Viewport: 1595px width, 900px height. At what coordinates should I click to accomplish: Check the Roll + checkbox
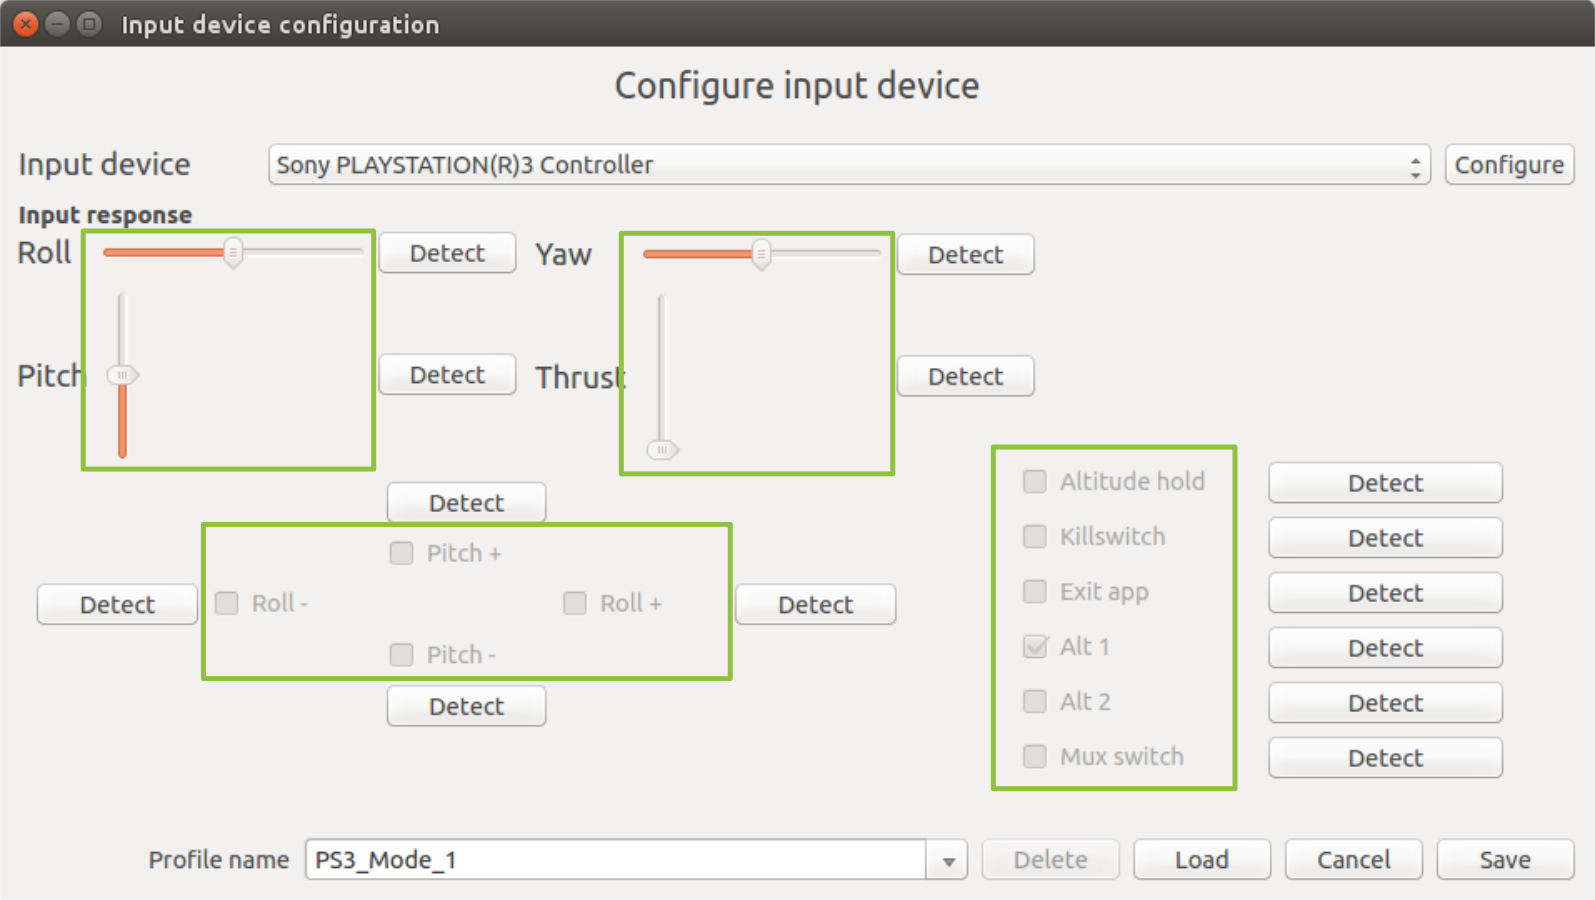click(574, 603)
